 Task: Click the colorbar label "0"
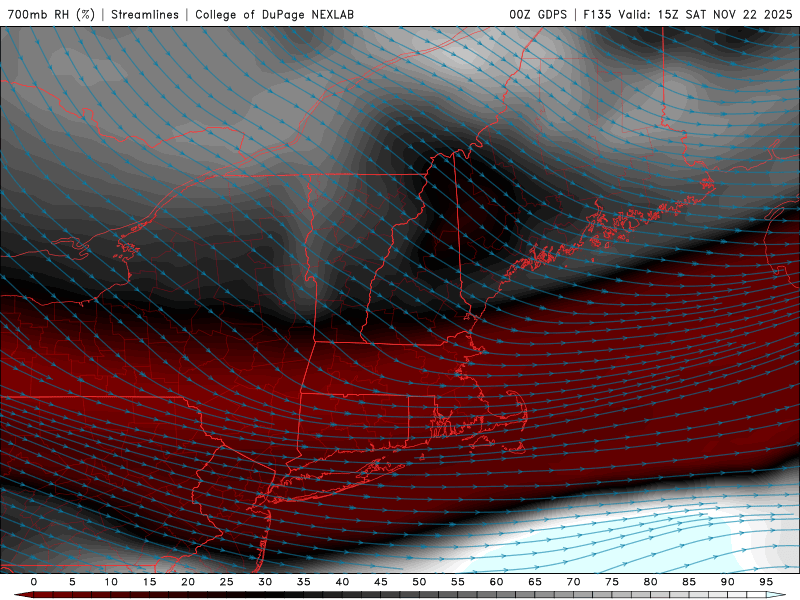point(34,582)
